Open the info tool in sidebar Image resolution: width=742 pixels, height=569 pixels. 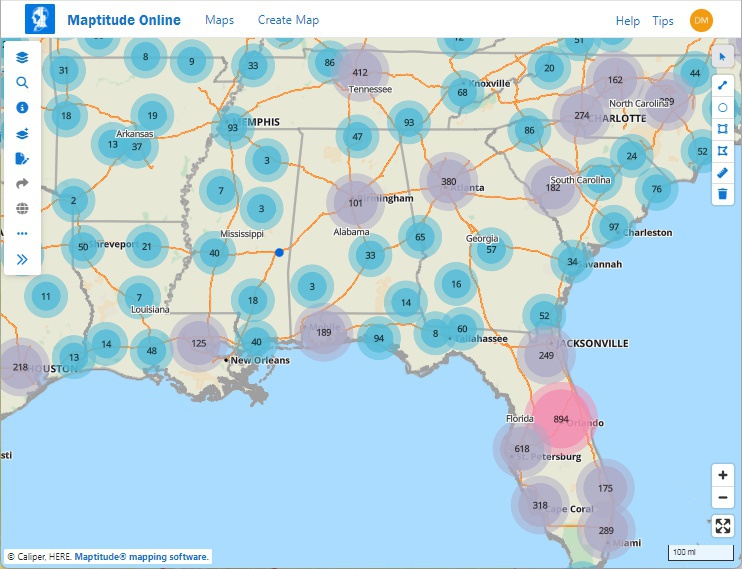22,108
